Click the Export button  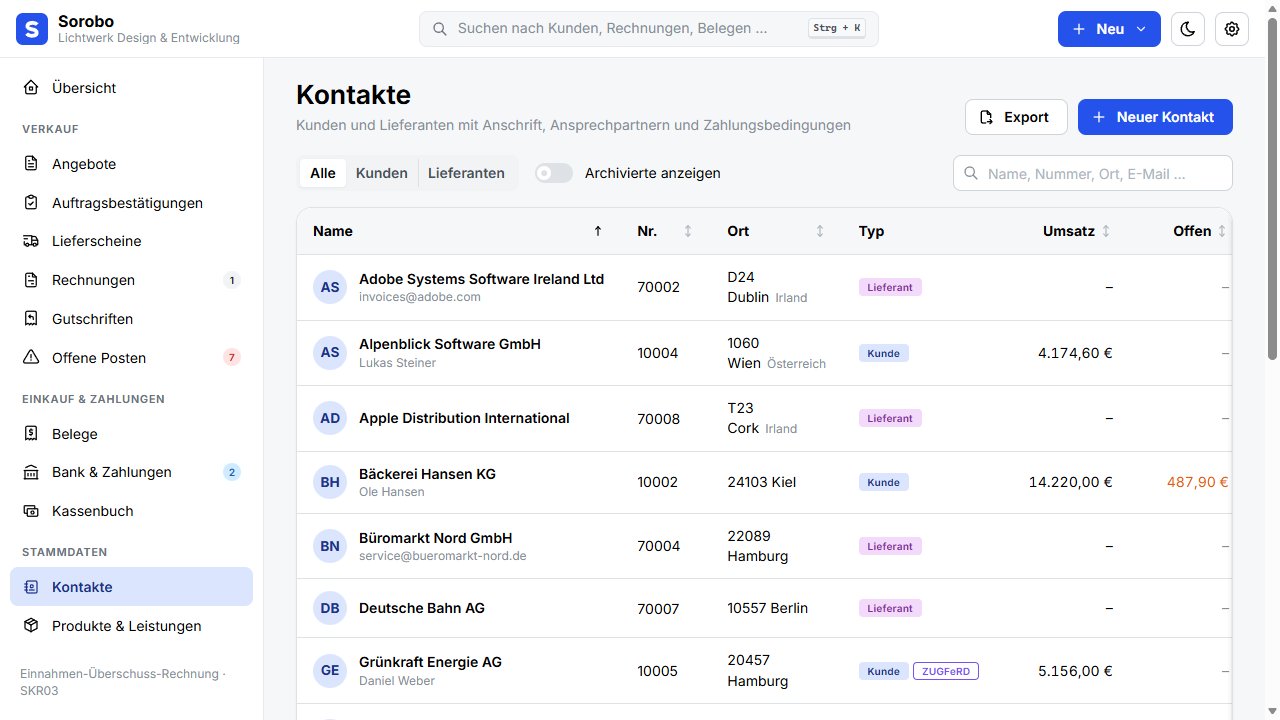(1016, 117)
